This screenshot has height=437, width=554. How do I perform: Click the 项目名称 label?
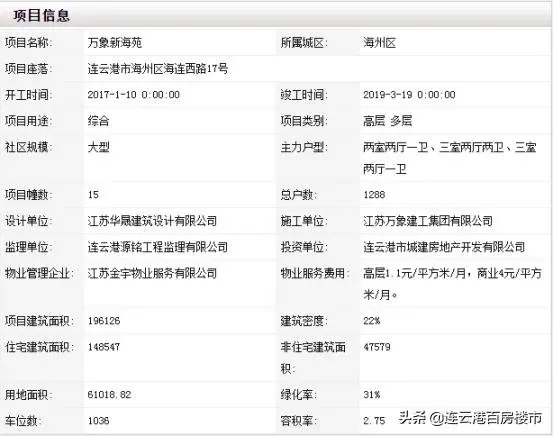(28, 43)
